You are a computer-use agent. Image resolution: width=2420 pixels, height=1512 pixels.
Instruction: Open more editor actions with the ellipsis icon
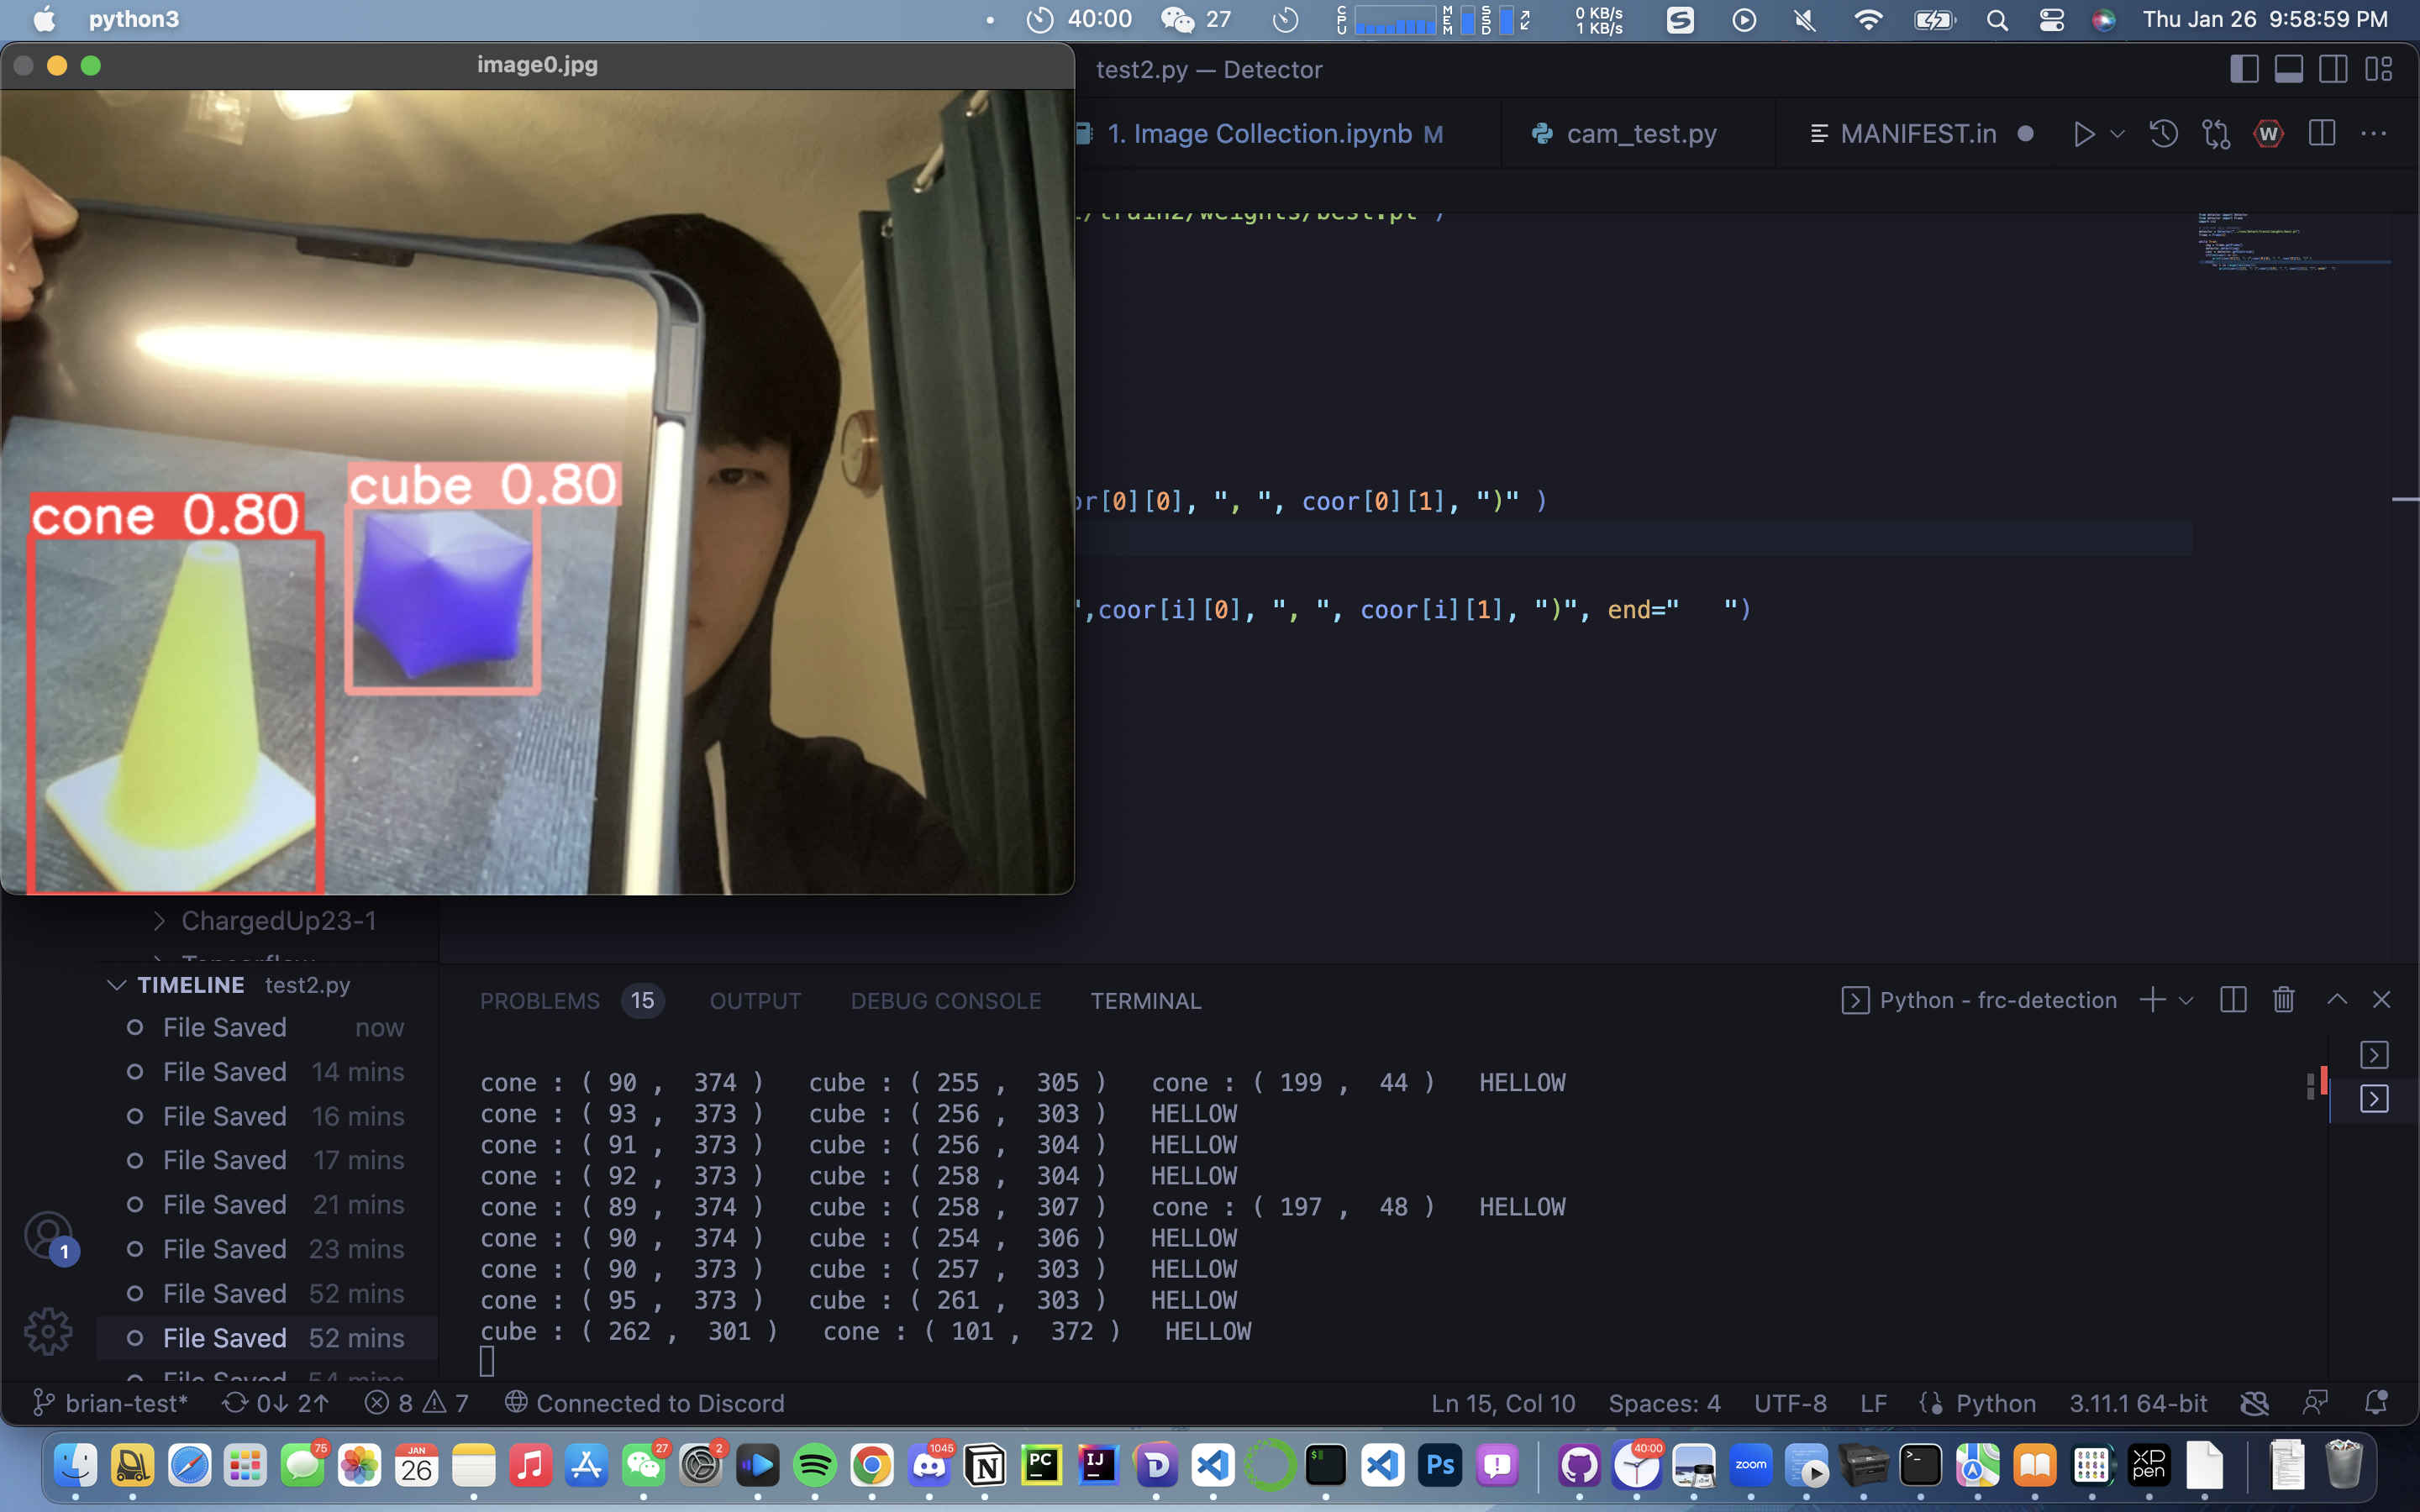(x=2375, y=133)
